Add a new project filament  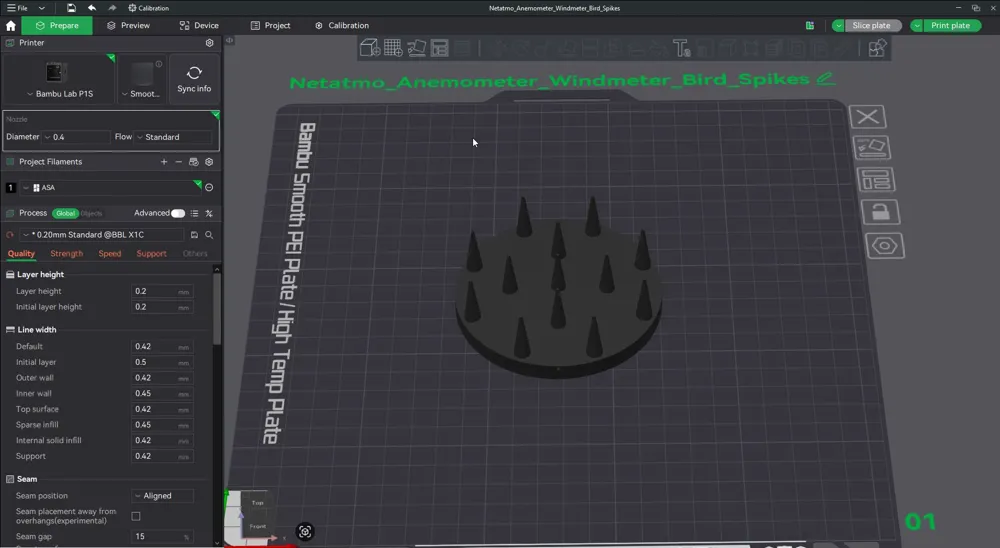164,162
